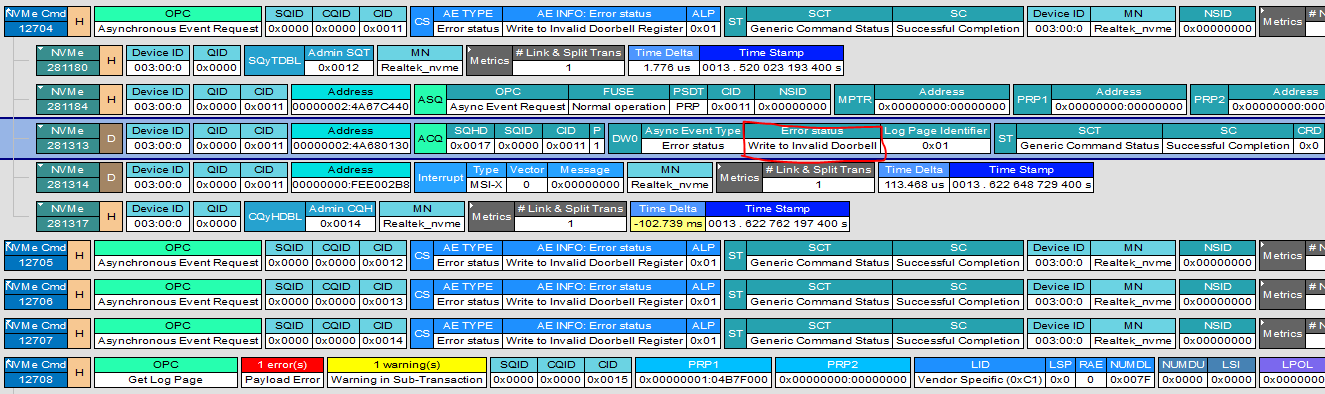Click the H direction cell of NVMe 281317
Screen dimensions: 1325x394
(x=111, y=217)
